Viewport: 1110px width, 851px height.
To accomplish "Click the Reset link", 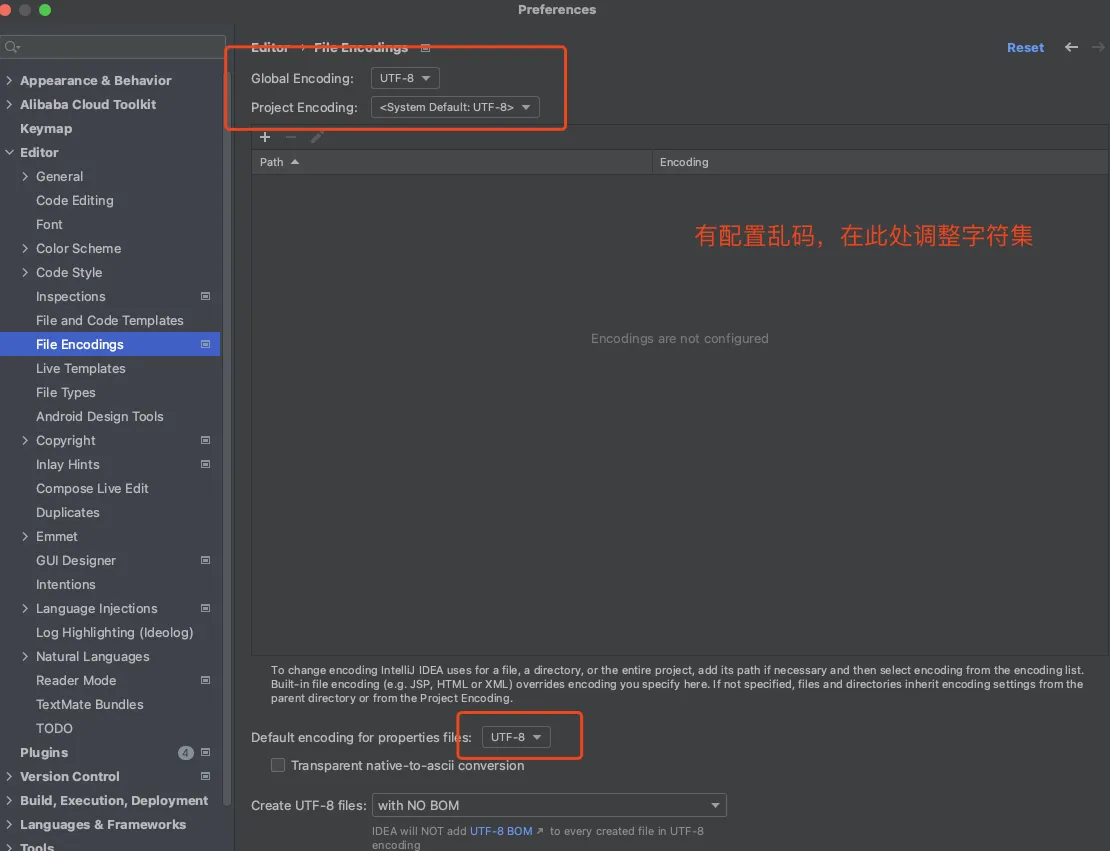I will [x=1025, y=47].
